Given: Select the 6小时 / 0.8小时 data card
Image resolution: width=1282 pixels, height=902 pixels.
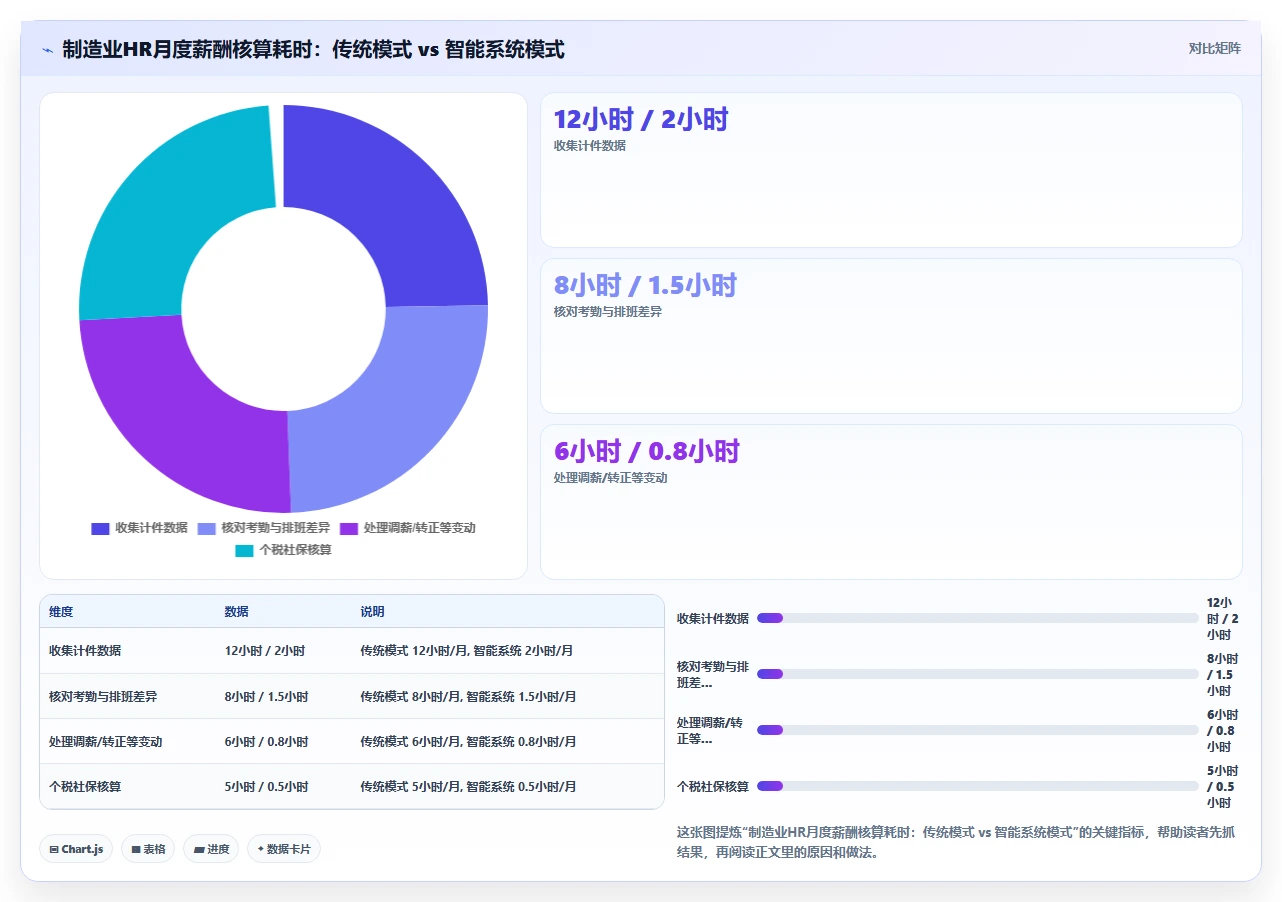Looking at the screenshot, I should click(x=891, y=502).
